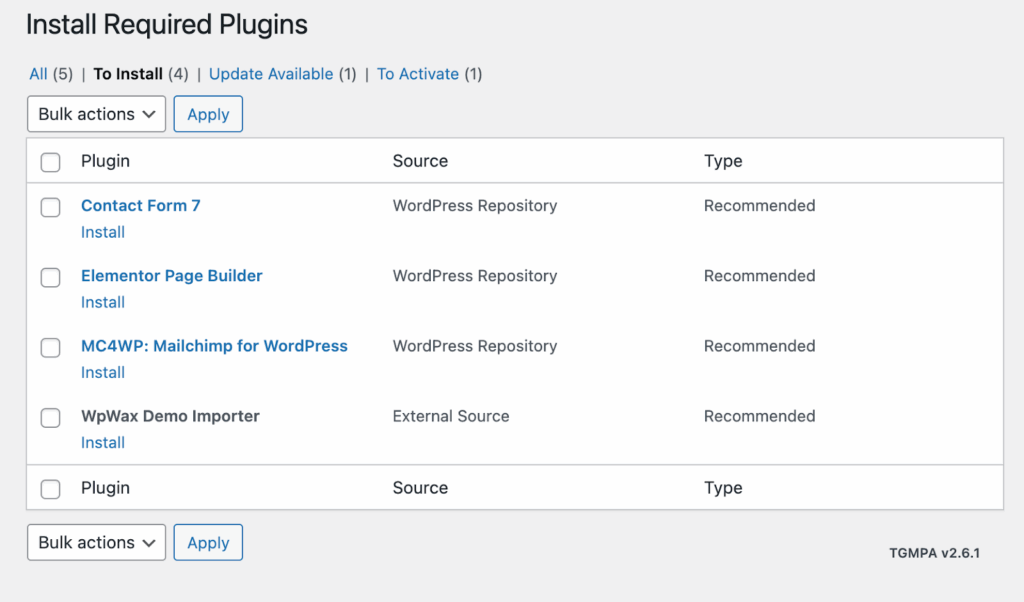Open the Contact Form 7 plugin link
The width and height of the screenshot is (1024, 602).
point(140,206)
